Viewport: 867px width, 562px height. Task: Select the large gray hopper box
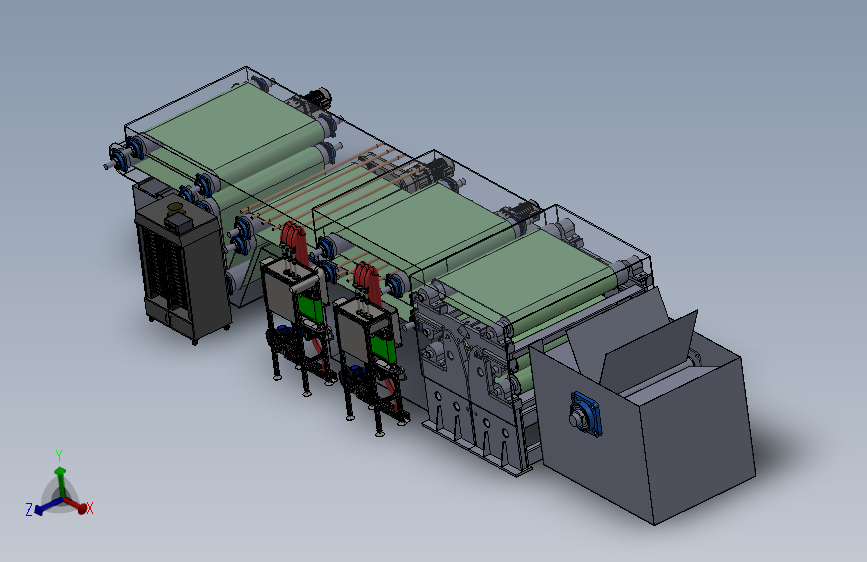(644, 420)
